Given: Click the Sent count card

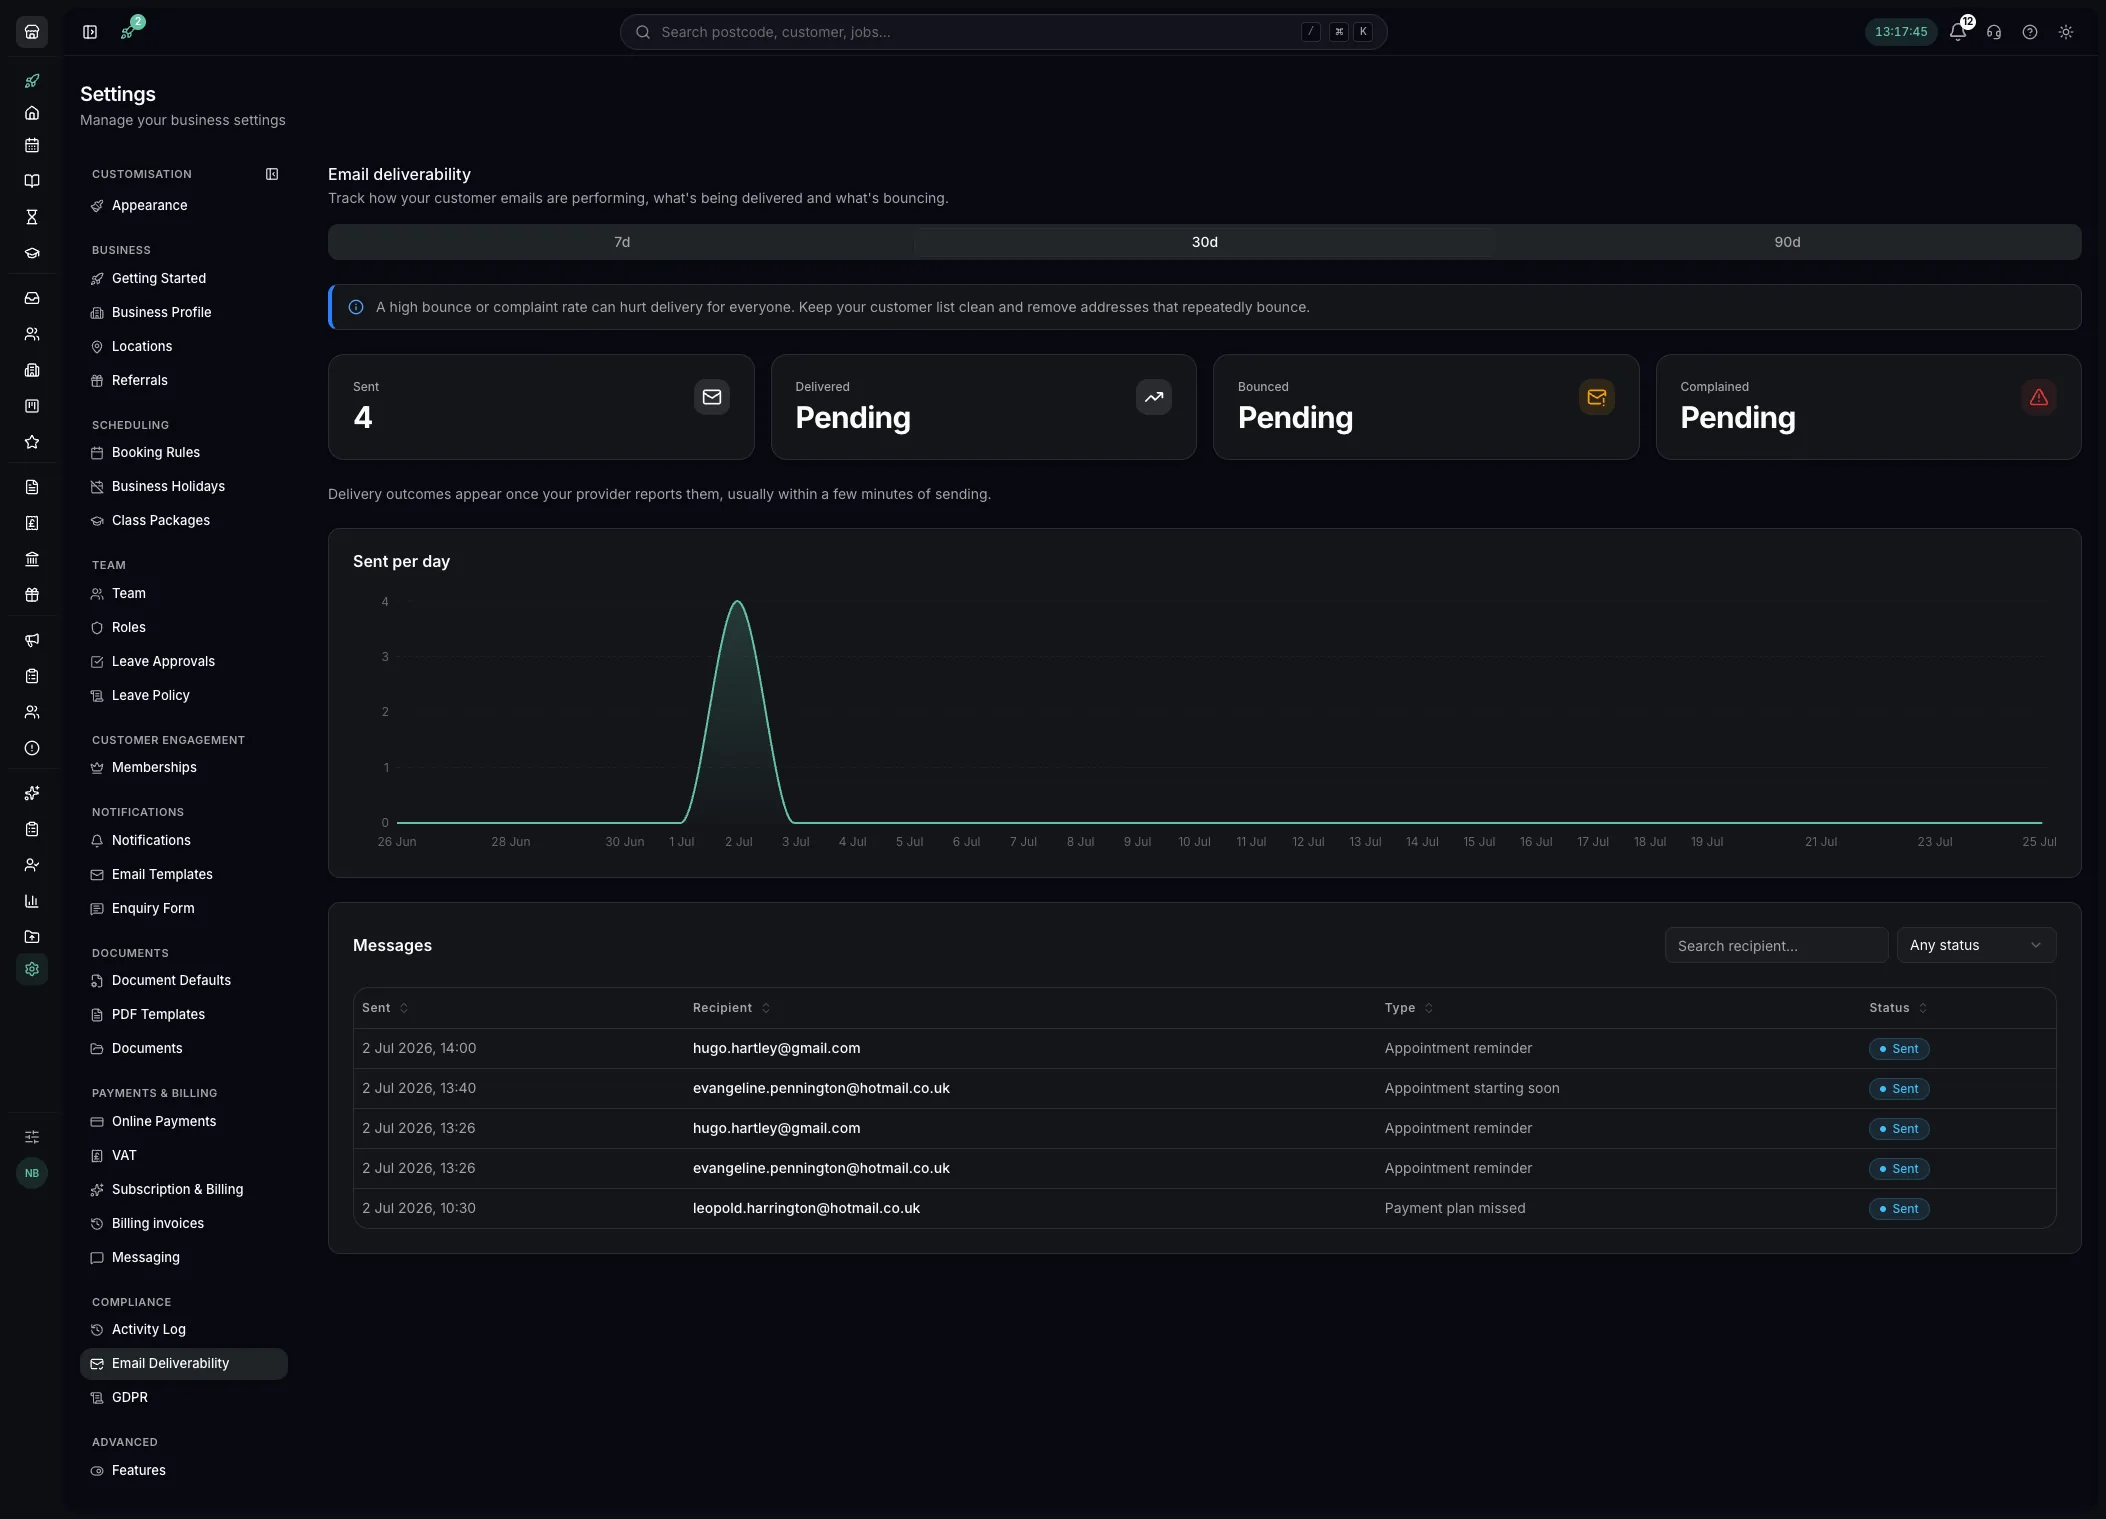Looking at the screenshot, I should 541,407.
